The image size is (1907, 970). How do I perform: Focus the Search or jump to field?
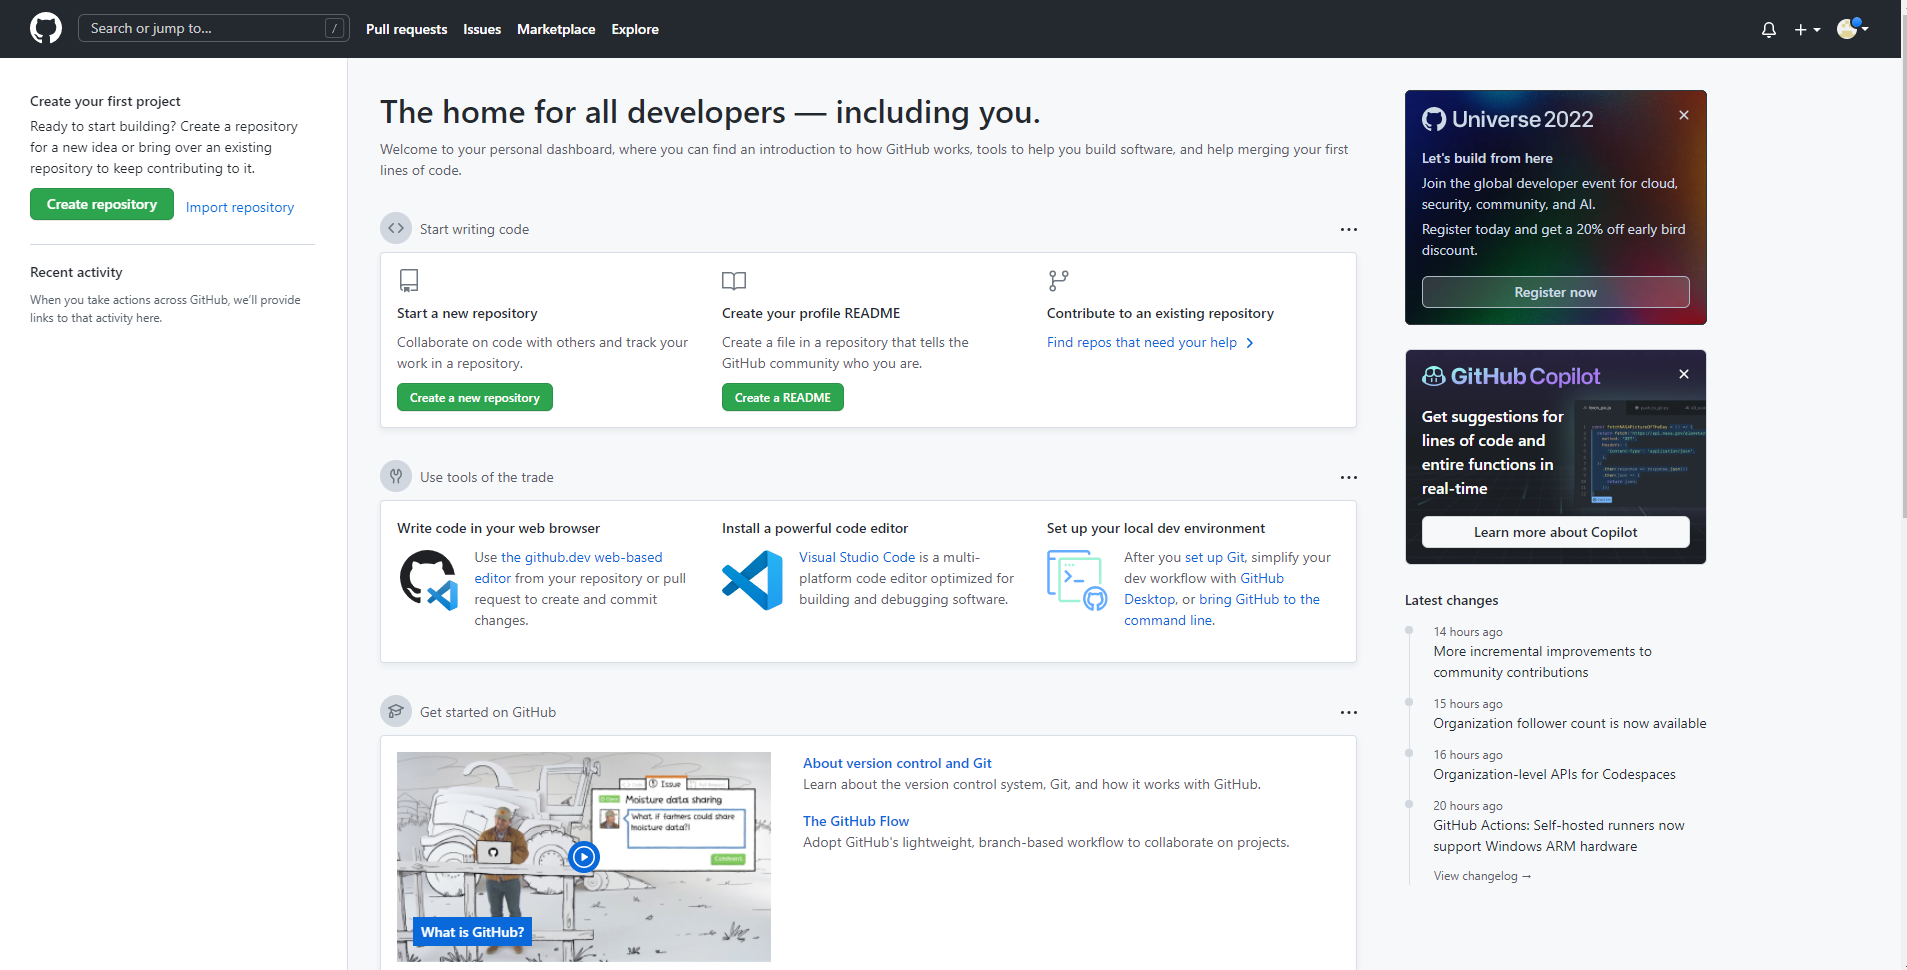pyautogui.click(x=214, y=28)
